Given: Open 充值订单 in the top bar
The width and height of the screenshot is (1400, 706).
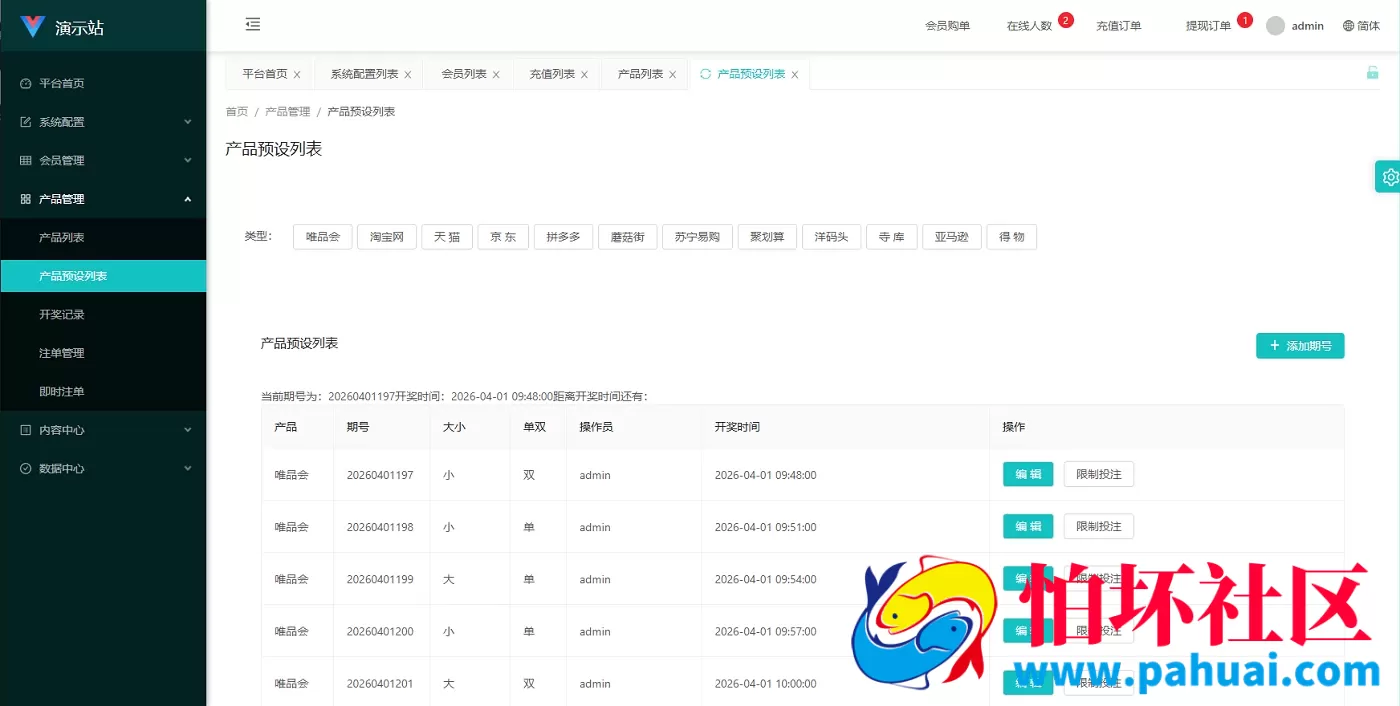Looking at the screenshot, I should point(1118,26).
